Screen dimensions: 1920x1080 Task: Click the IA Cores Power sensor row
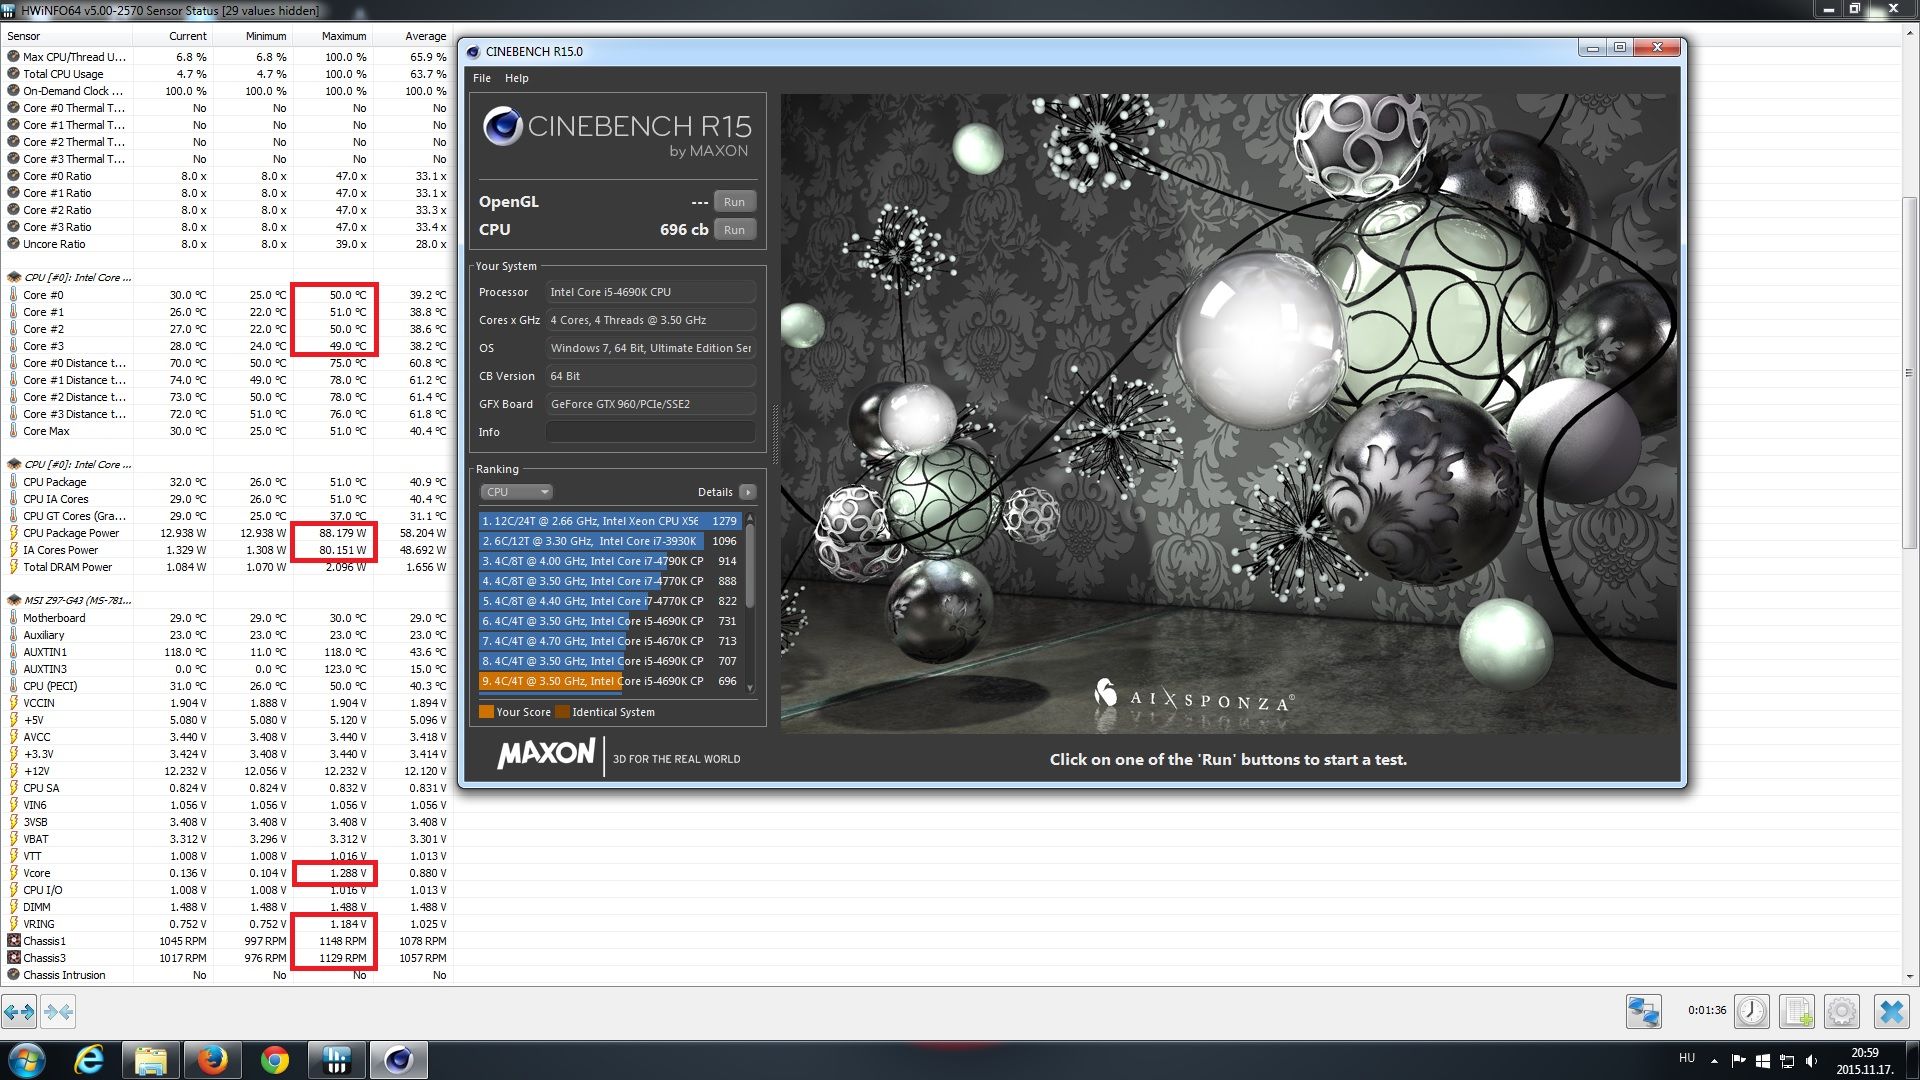pyautogui.click(x=227, y=550)
